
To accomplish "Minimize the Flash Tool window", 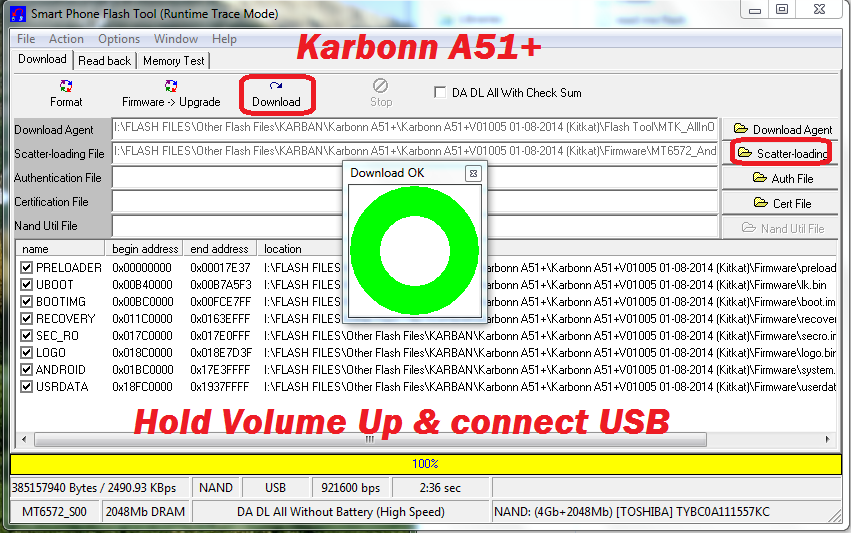I will click(755, 9).
